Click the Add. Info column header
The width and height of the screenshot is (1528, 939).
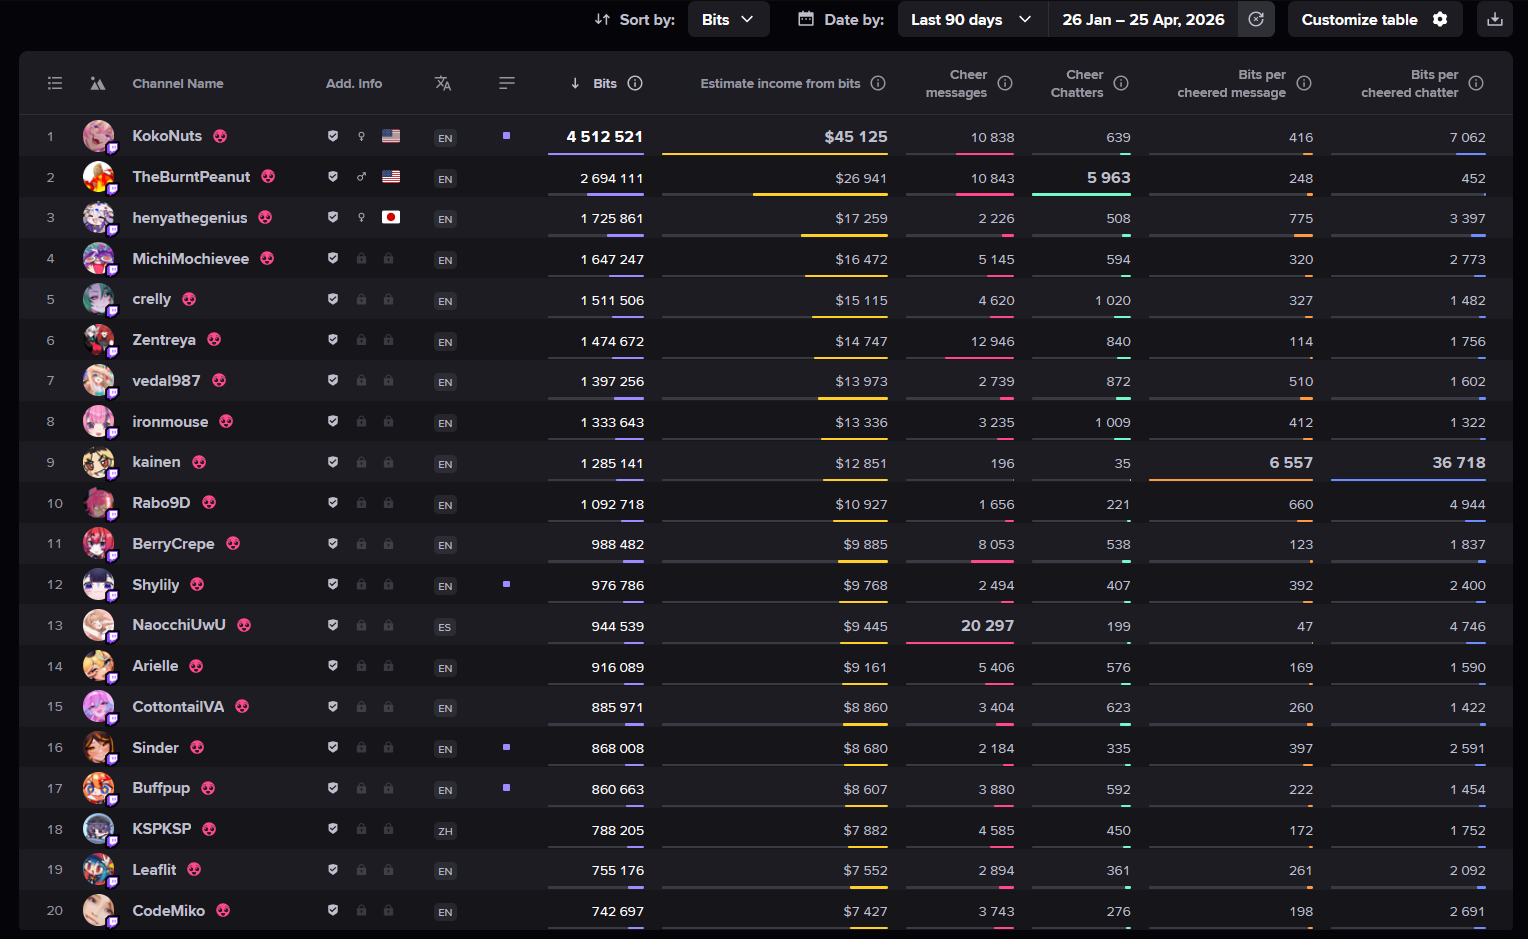[x=354, y=83]
